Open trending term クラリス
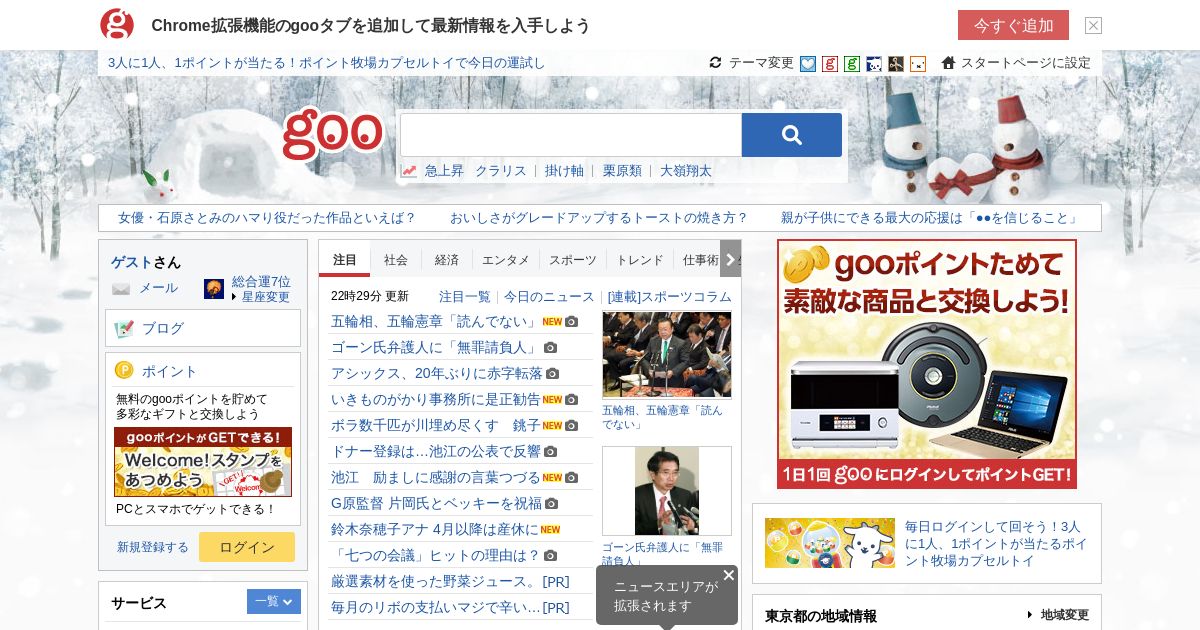Viewport: 1200px width, 630px height. (x=501, y=171)
